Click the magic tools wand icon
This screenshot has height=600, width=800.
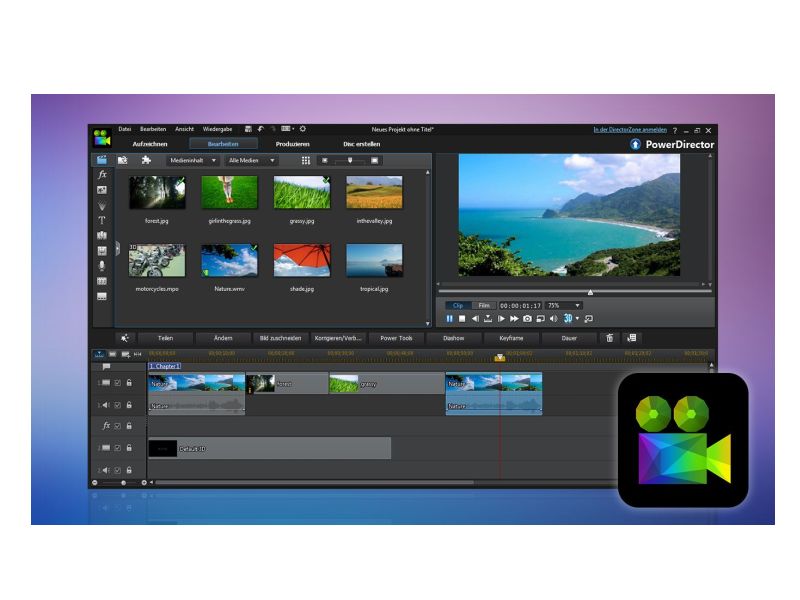pos(124,338)
